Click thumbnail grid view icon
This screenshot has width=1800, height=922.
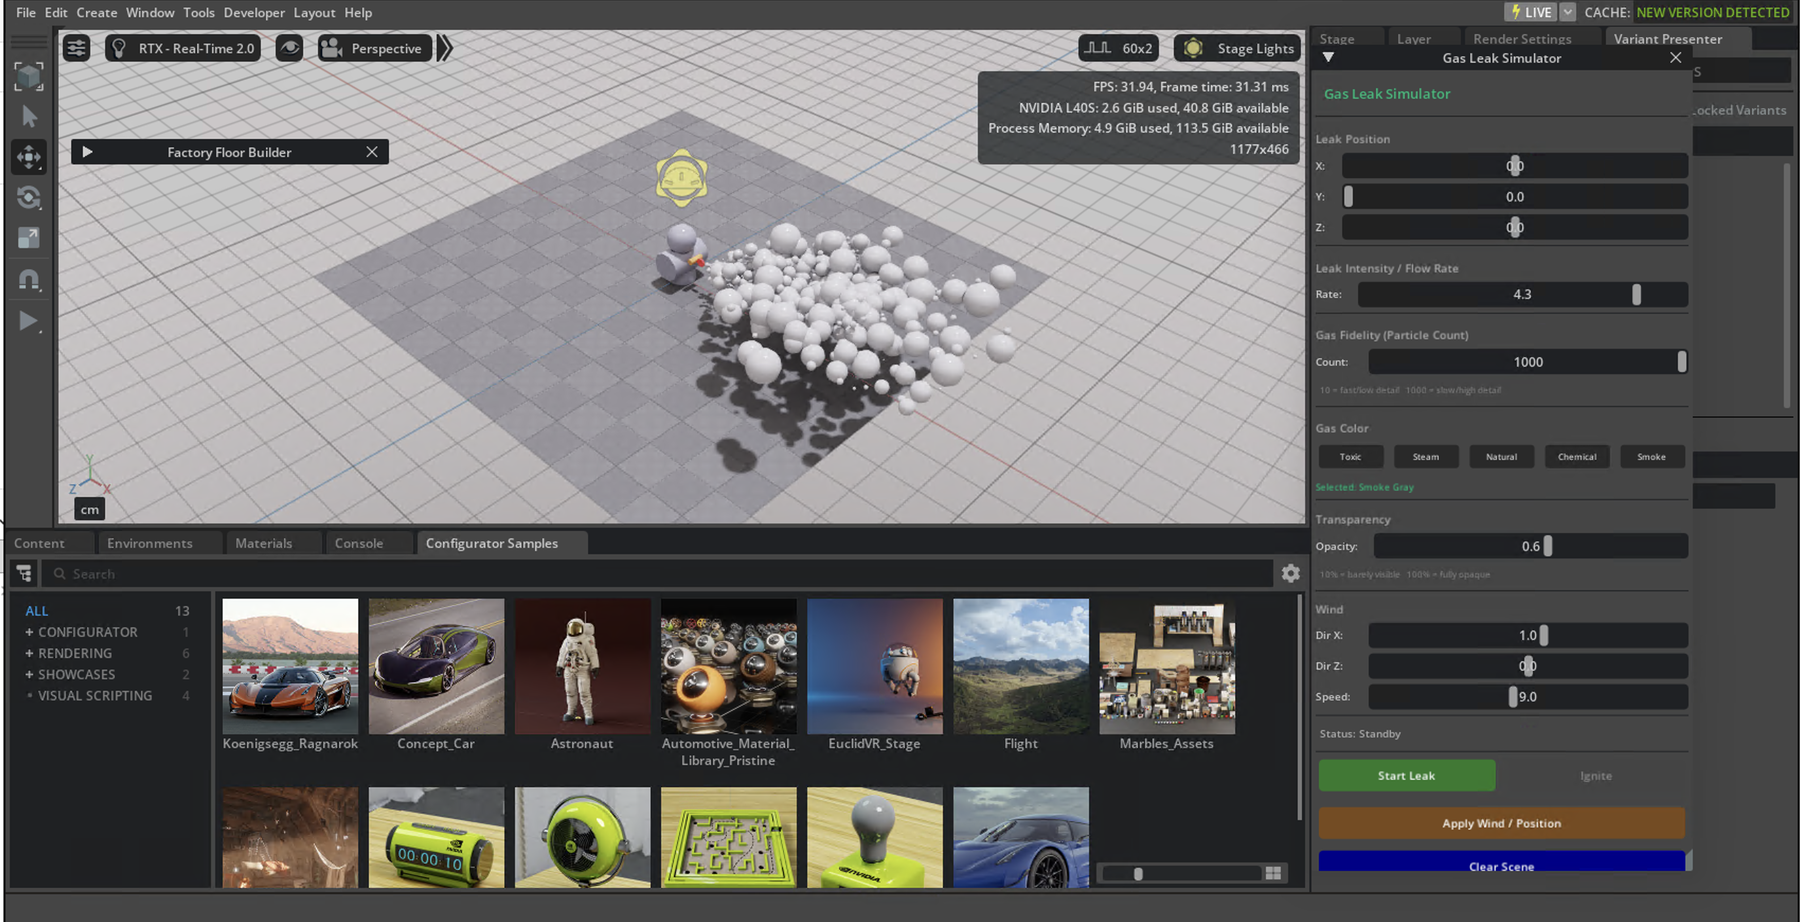(1273, 873)
